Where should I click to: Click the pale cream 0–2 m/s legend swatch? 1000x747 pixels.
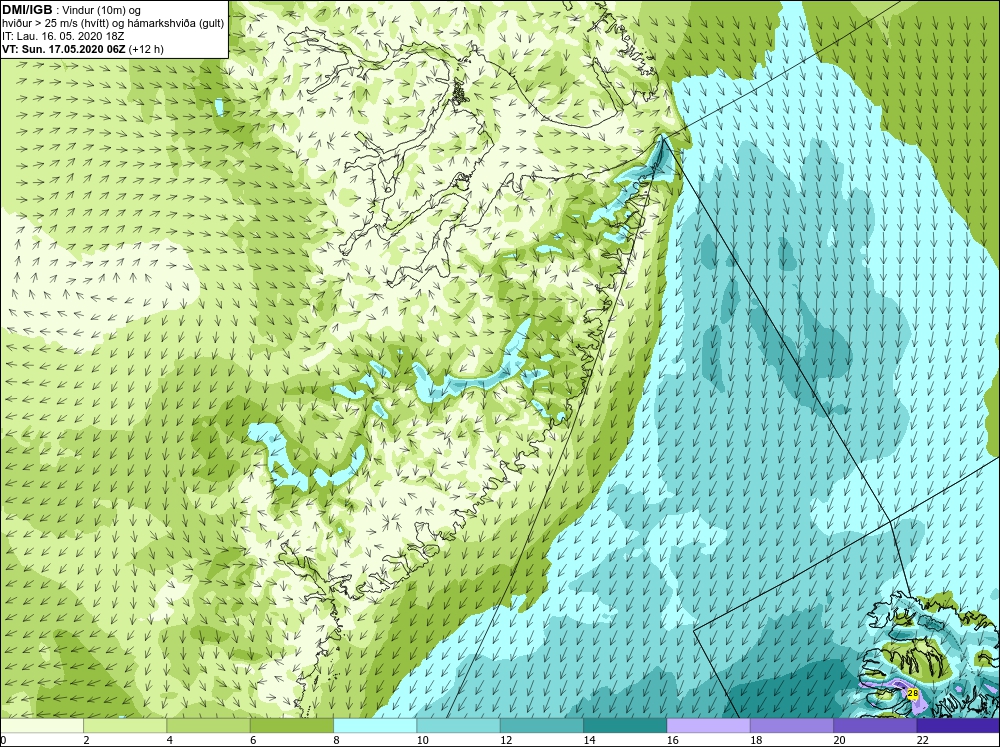click(x=41, y=726)
